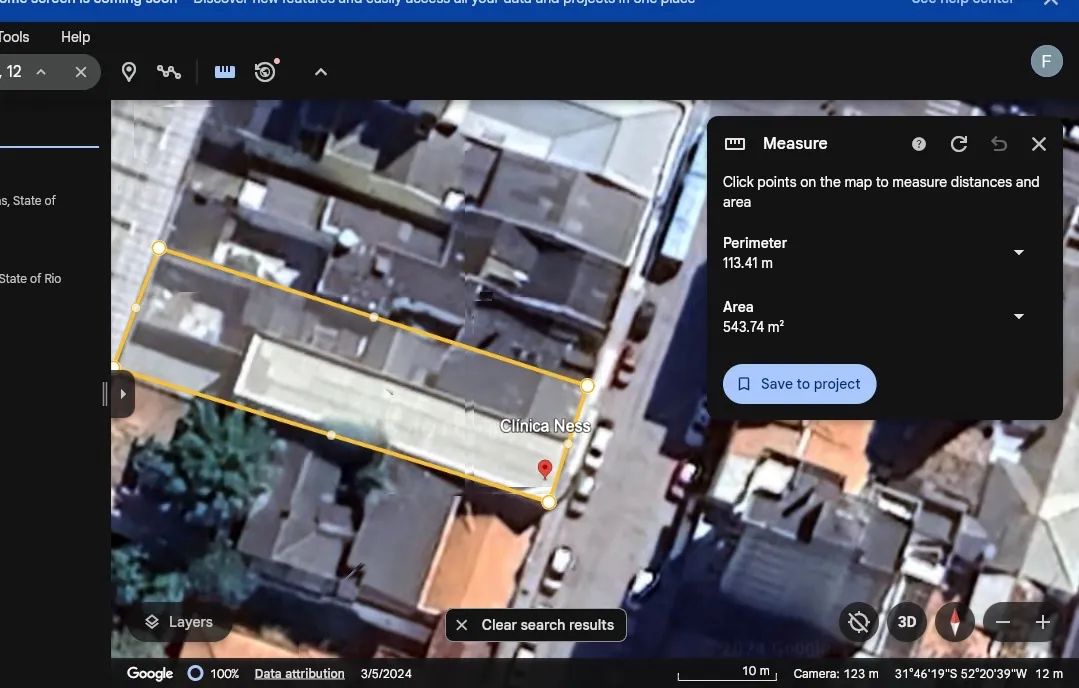The width and height of the screenshot is (1079, 688).
Task: Collapse the toolbar with the up chevron
Action: click(x=321, y=72)
